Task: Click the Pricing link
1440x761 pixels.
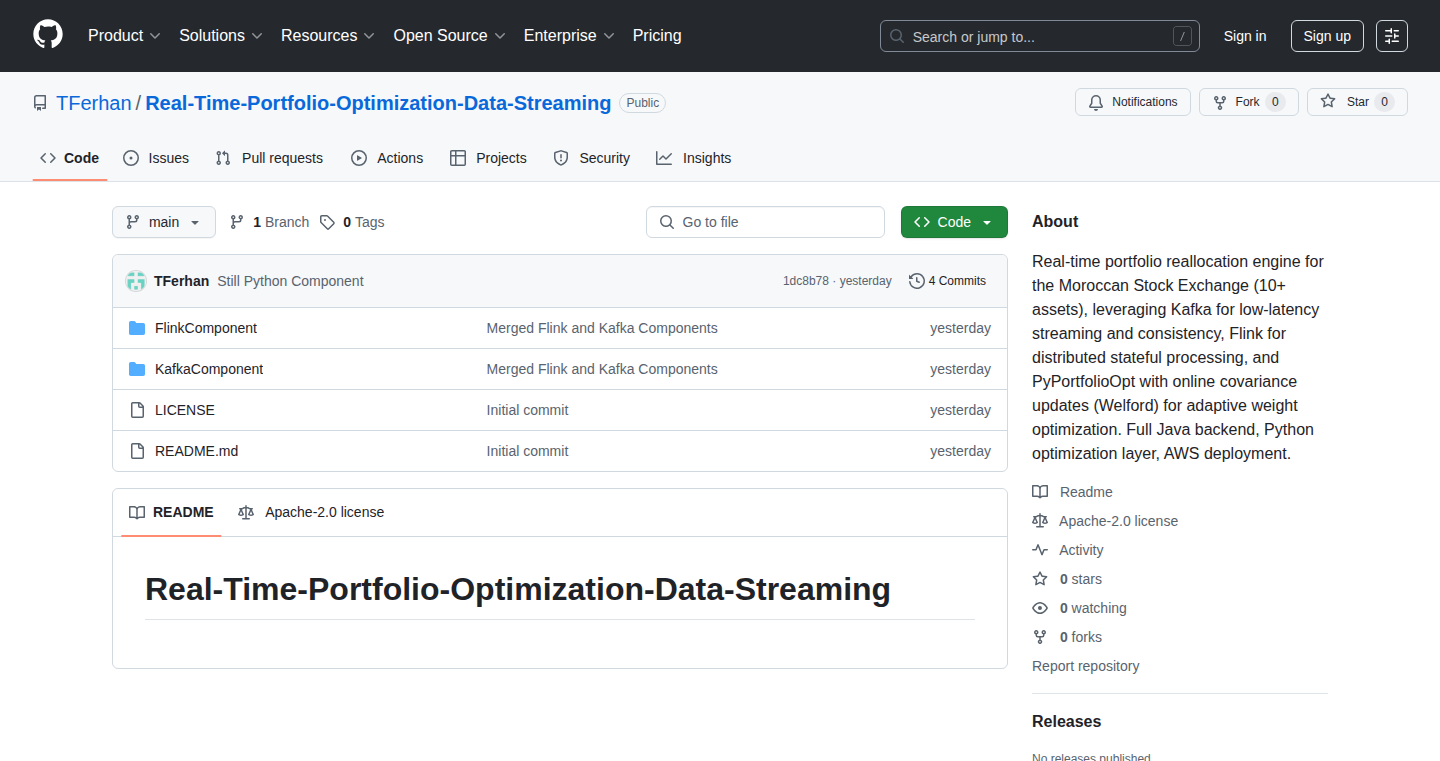Action: [657, 35]
